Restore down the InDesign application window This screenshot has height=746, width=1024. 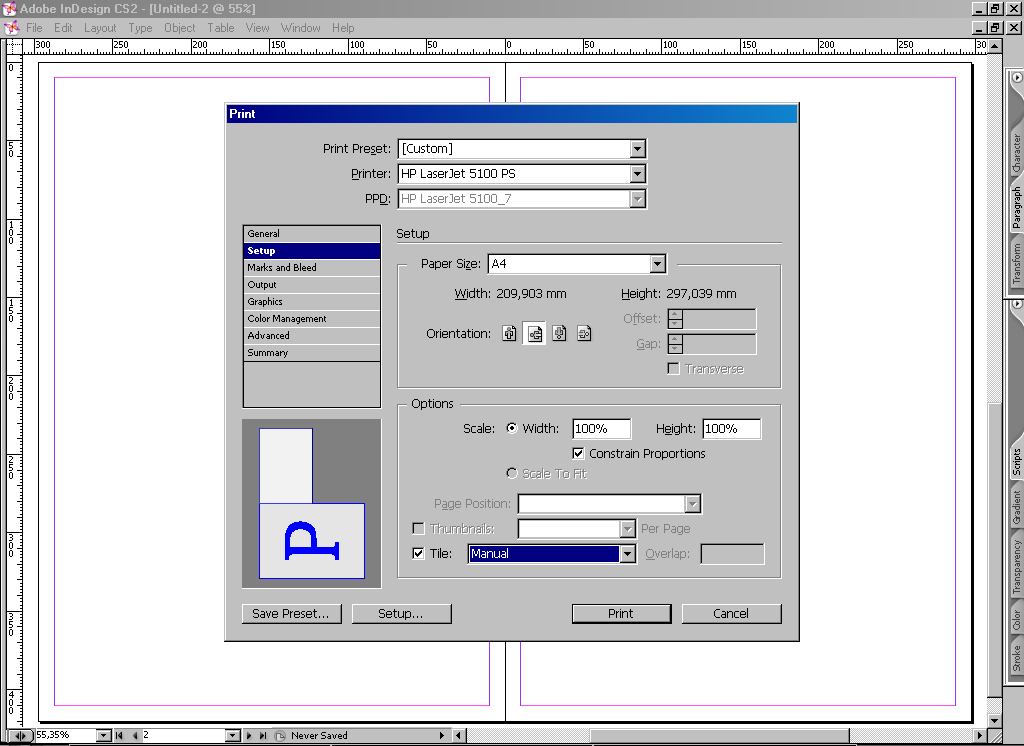(x=995, y=8)
